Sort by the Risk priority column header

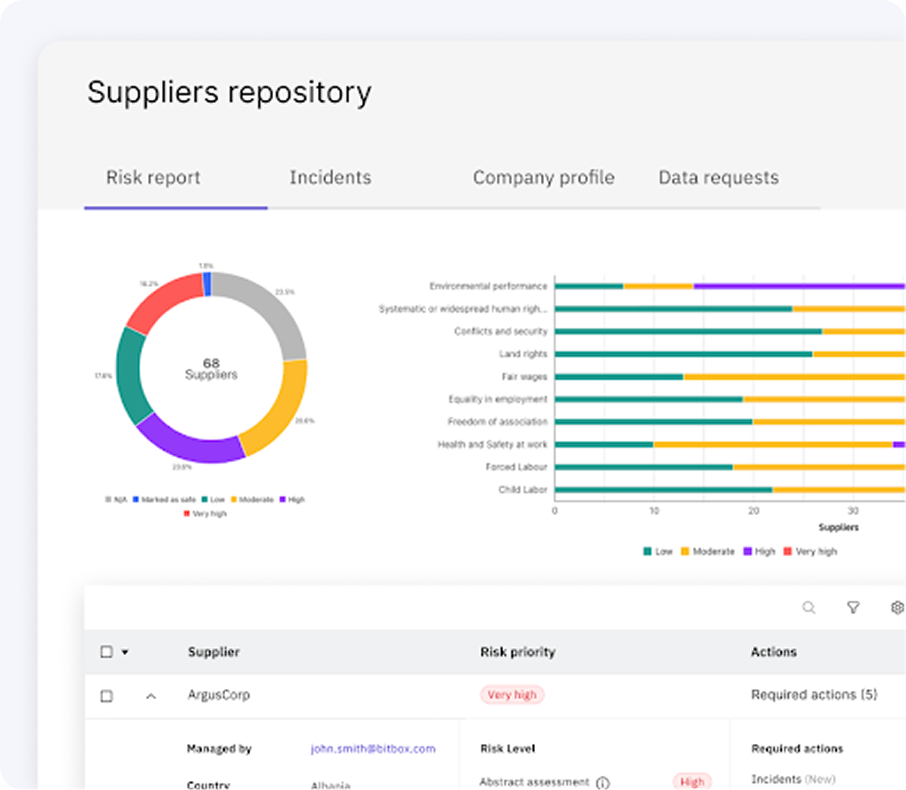coord(517,652)
